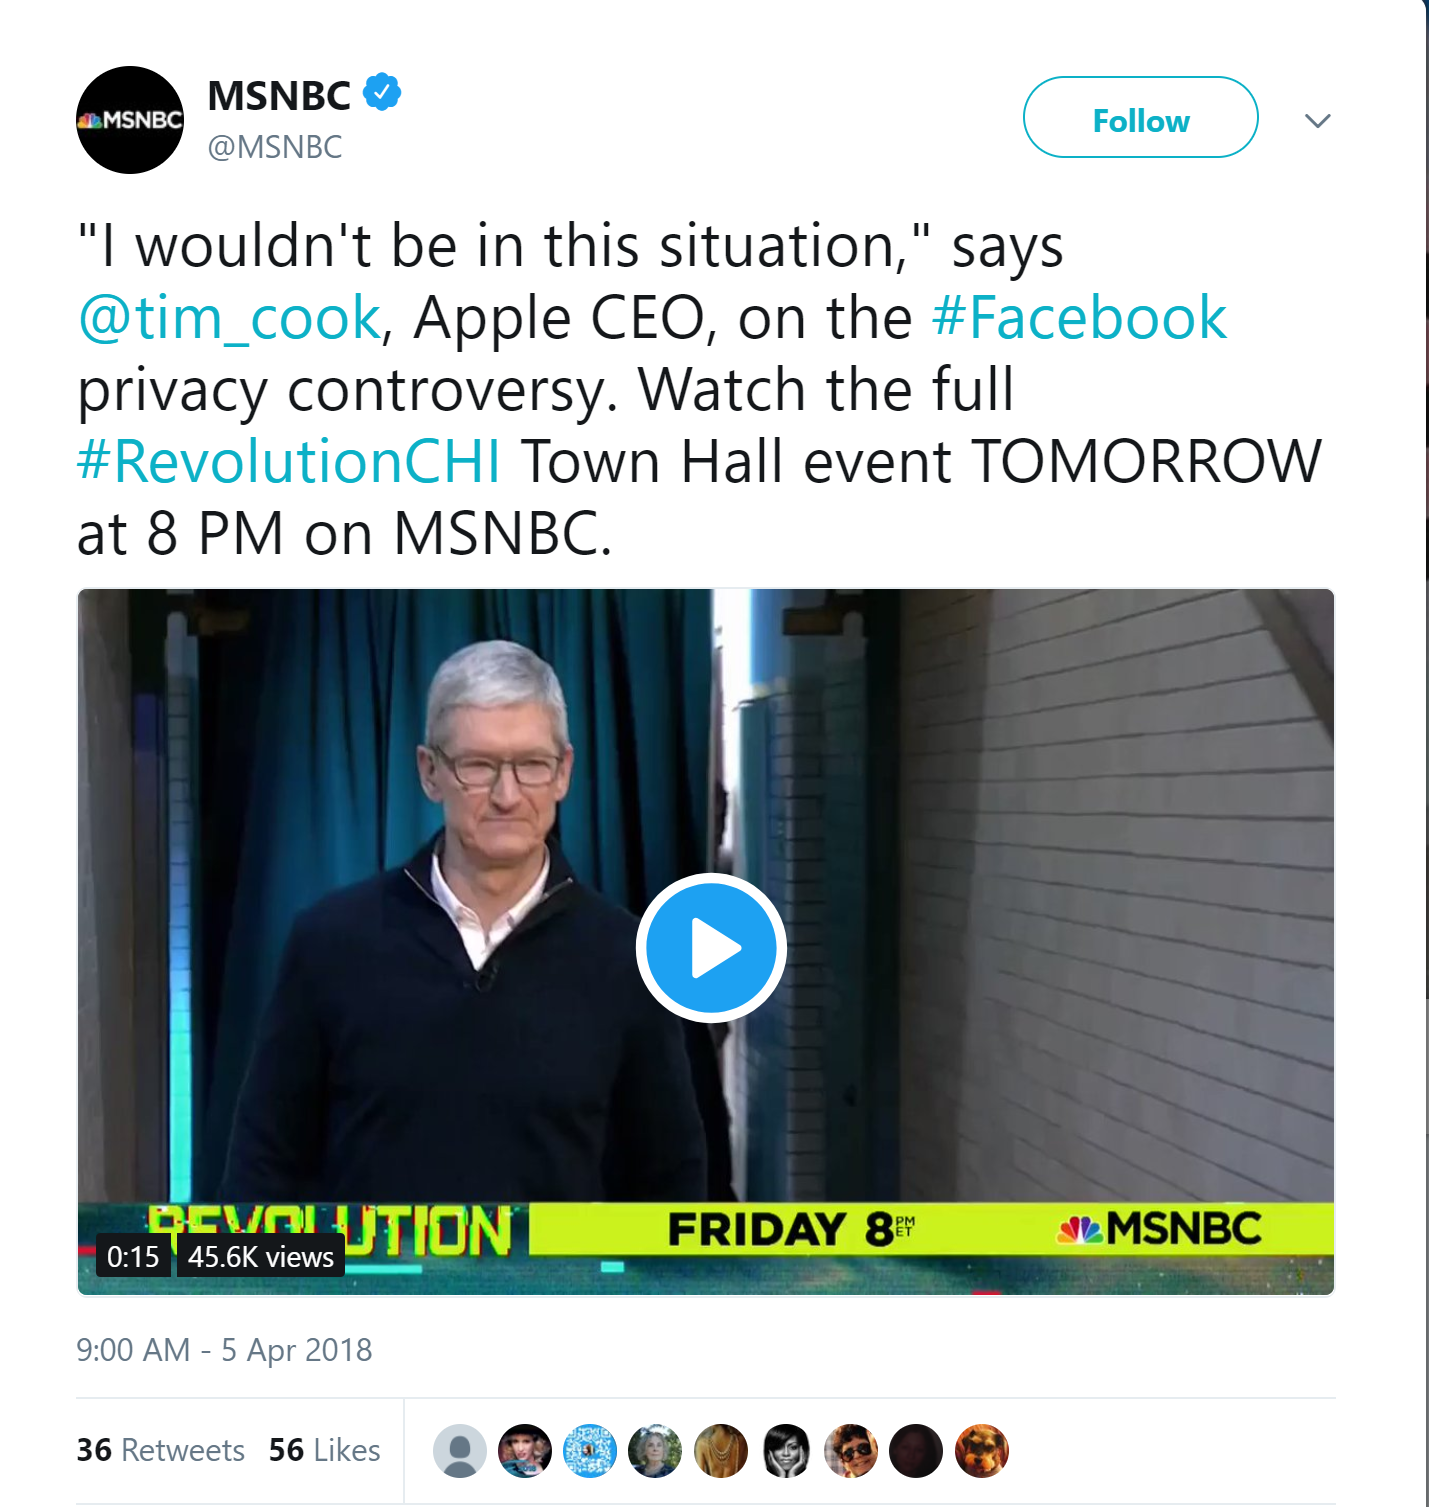This screenshot has height=1507, width=1429.
Task: Open the #RevolutionCHI hashtag
Action: tap(289, 462)
